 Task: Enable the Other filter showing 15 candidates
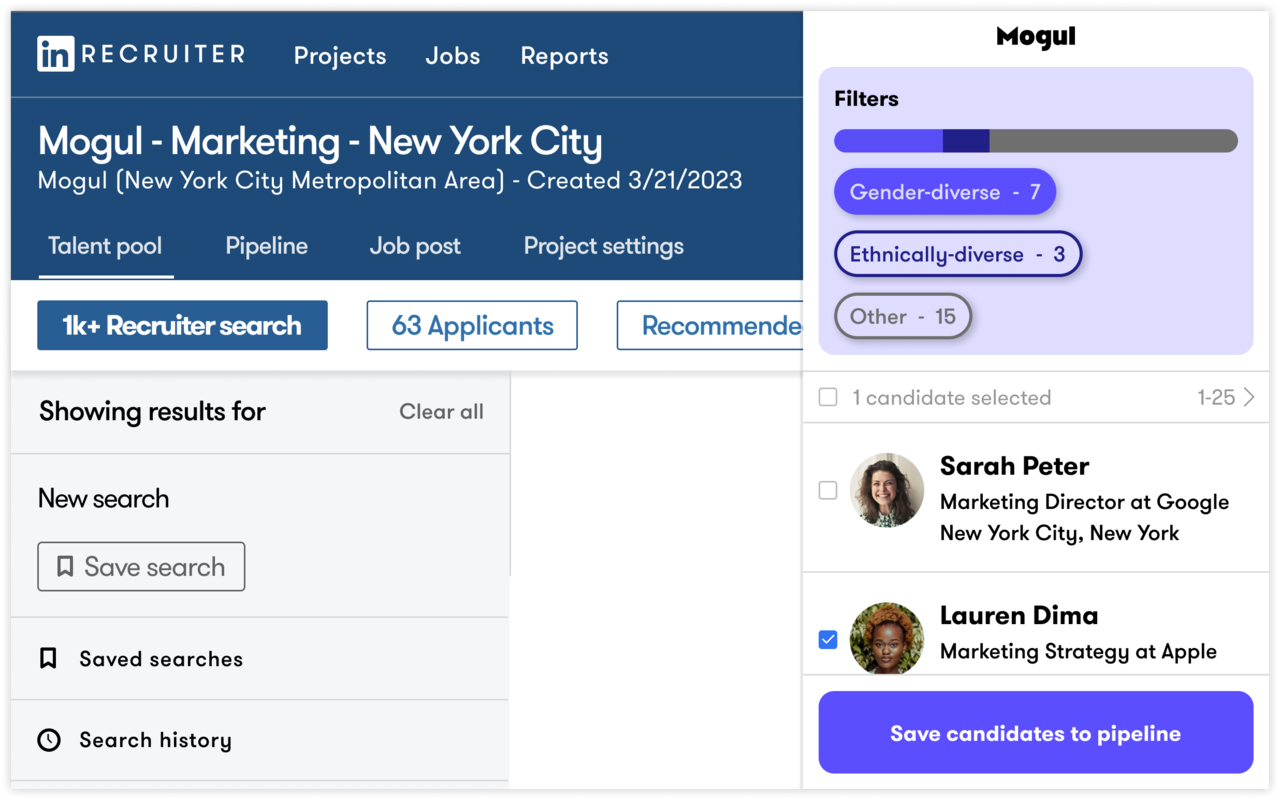click(x=902, y=316)
